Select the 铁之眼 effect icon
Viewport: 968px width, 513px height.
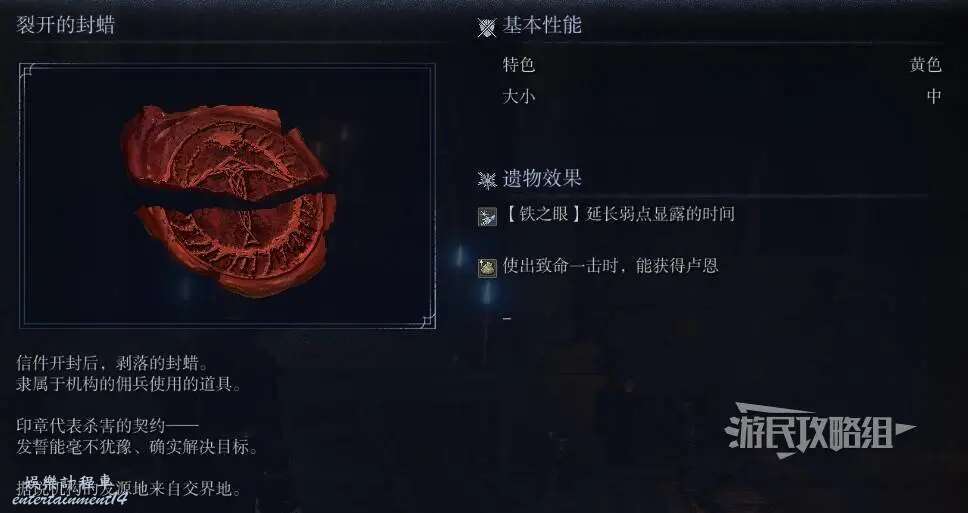pos(487,217)
